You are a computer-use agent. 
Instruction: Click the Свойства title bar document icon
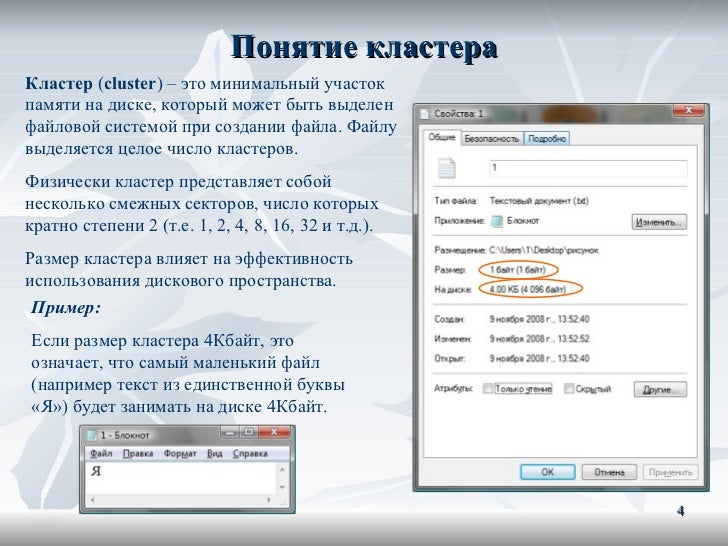click(x=424, y=114)
